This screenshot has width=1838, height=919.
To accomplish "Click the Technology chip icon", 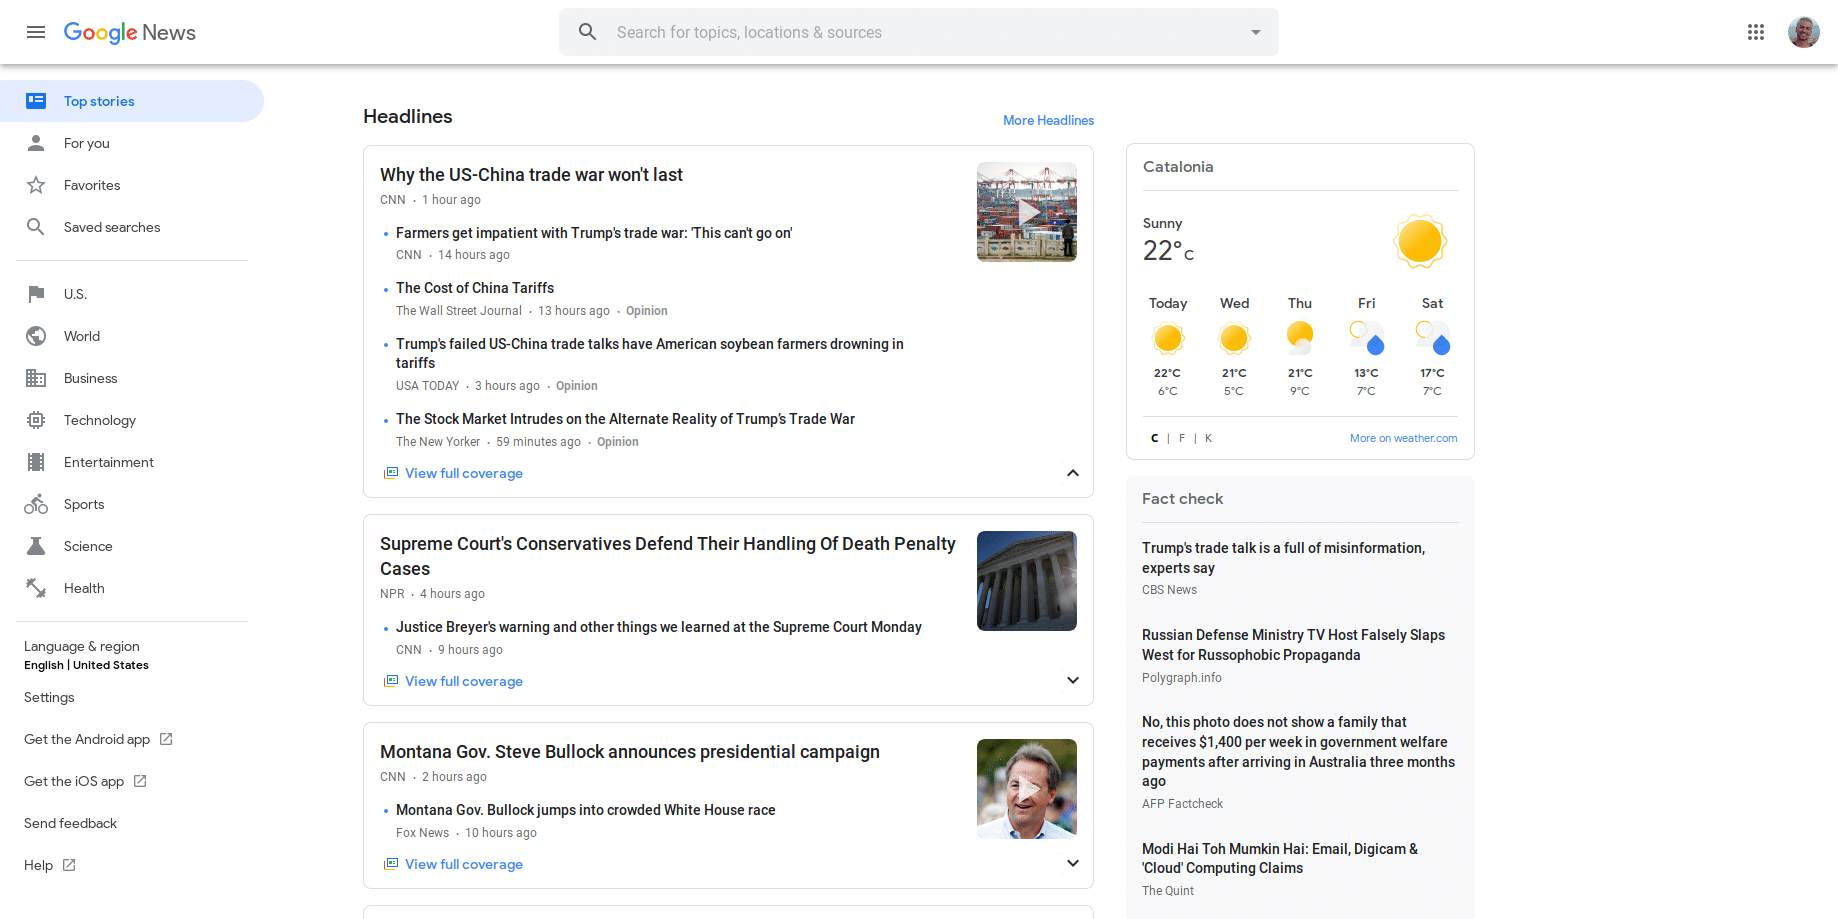I will pyautogui.click(x=36, y=420).
